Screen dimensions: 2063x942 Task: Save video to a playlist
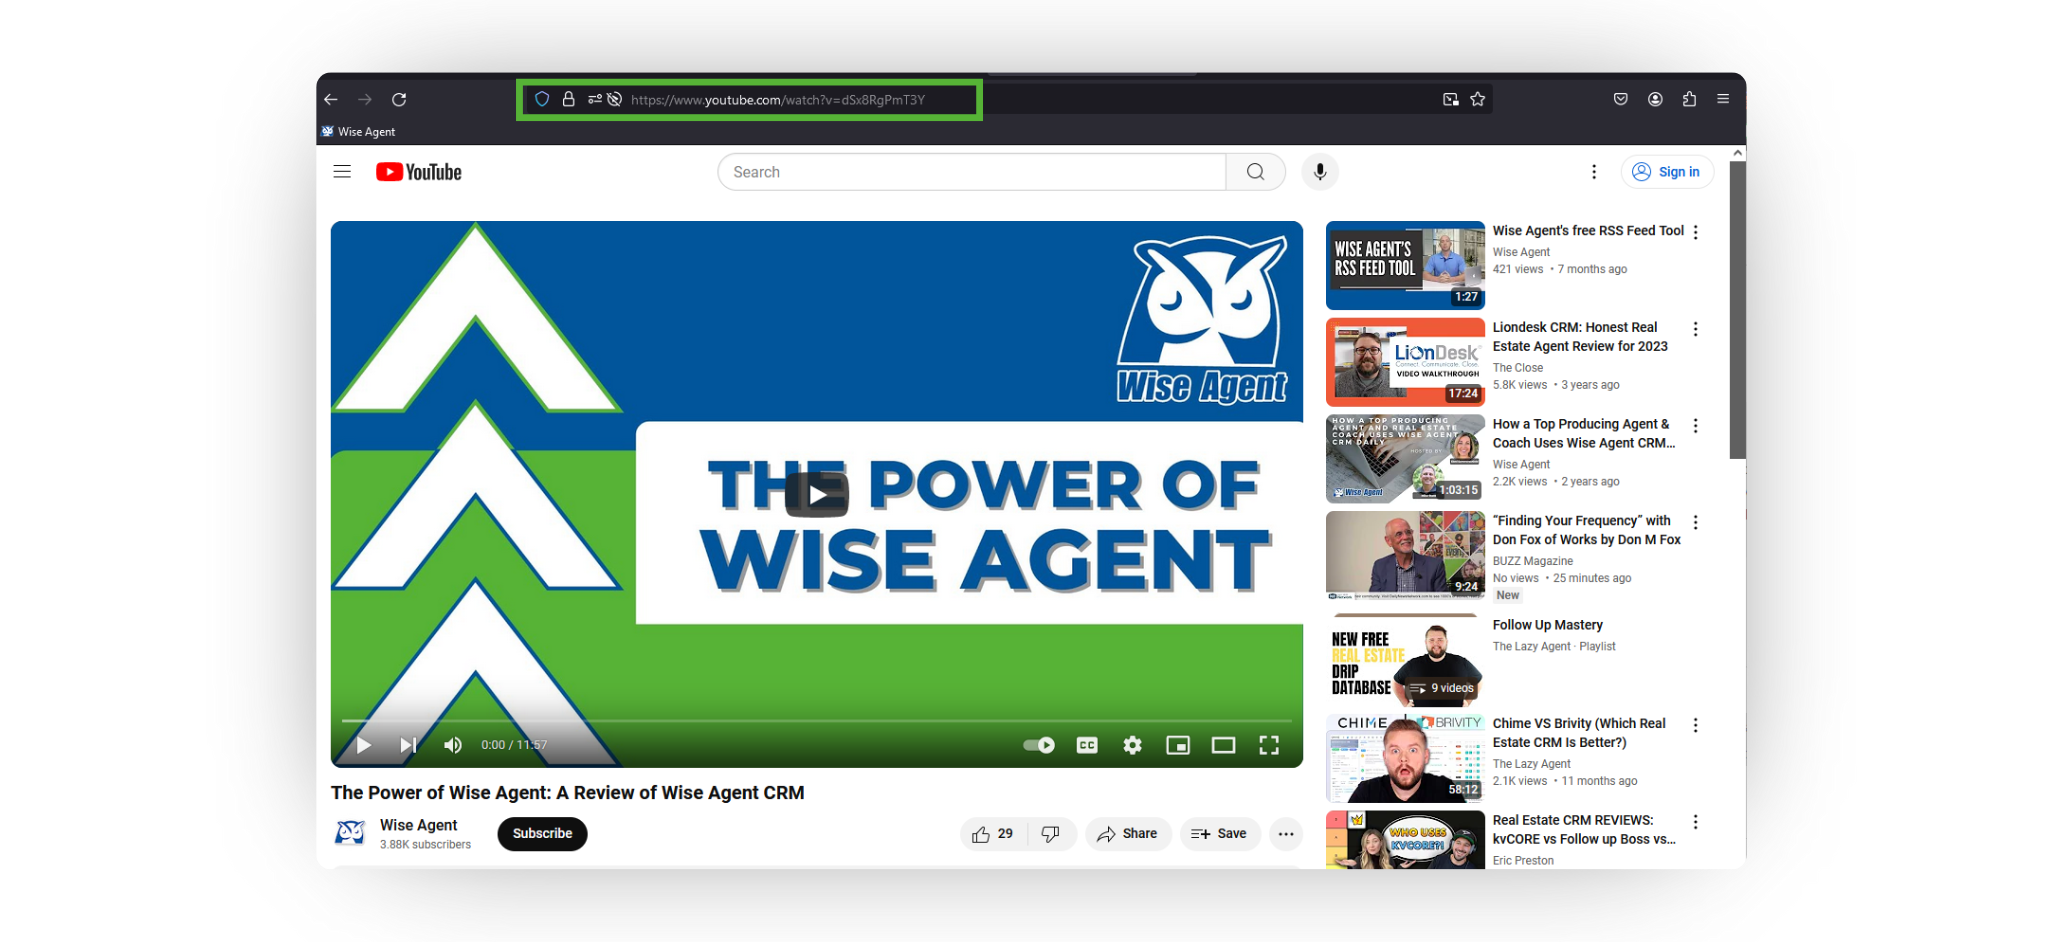point(1219,834)
